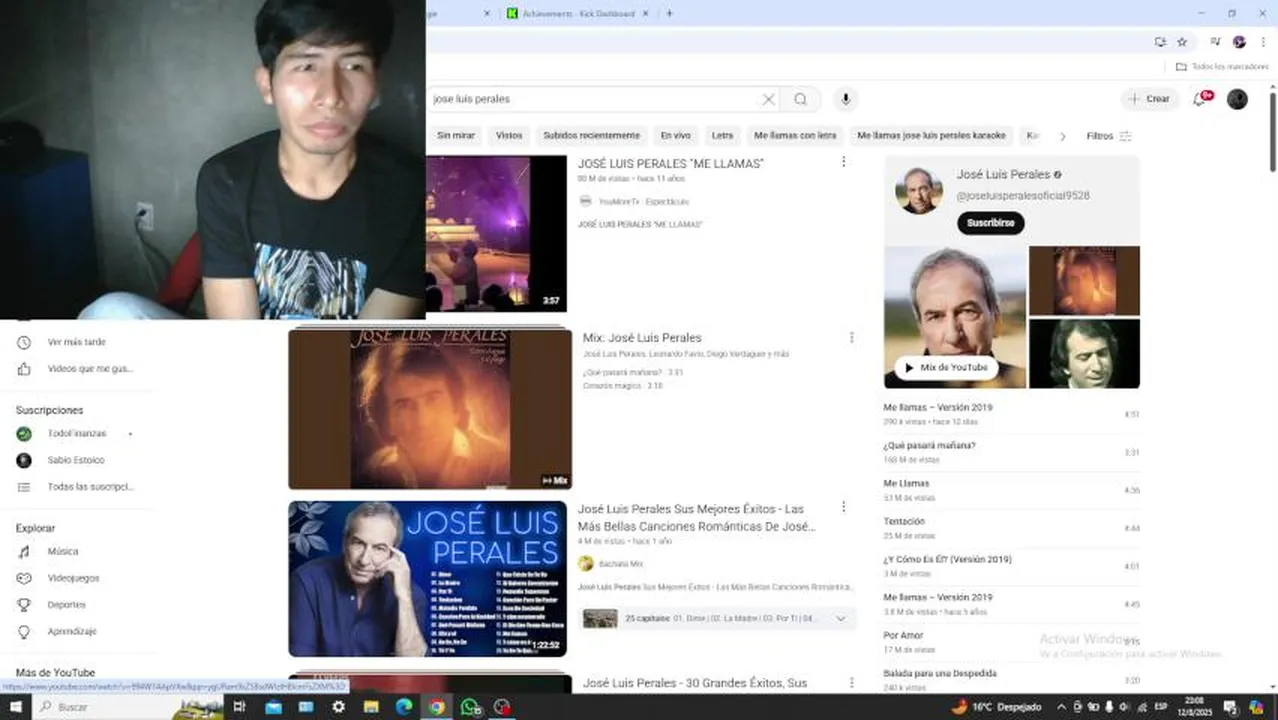Image resolution: width=1278 pixels, height=720 pixels.
Task: Play Me Llamas with 53 M de vistas
Action: [1011, 490]
